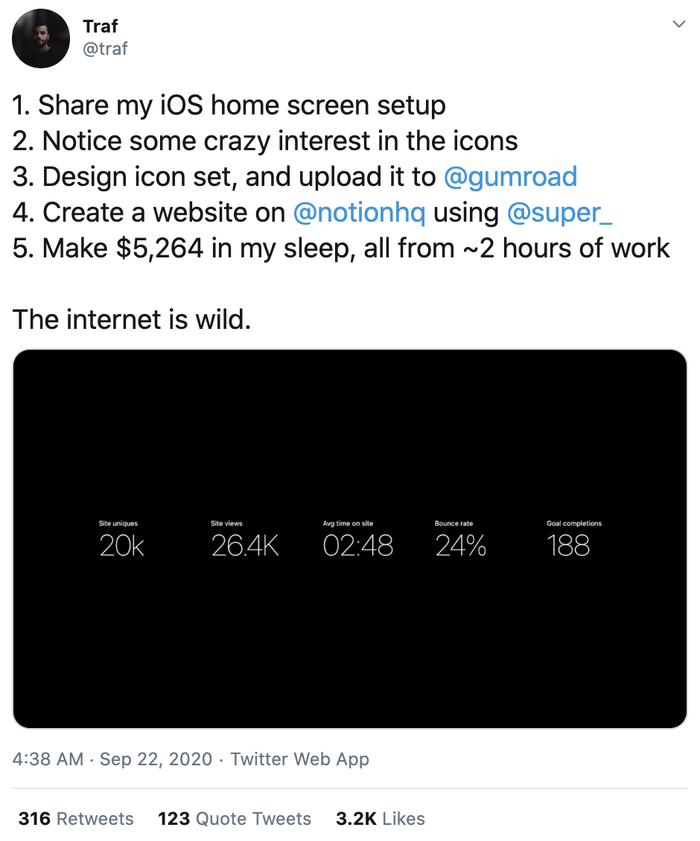Open the 123 Quote Tweets
The image size is (700, 841).
tap(234, 819)
